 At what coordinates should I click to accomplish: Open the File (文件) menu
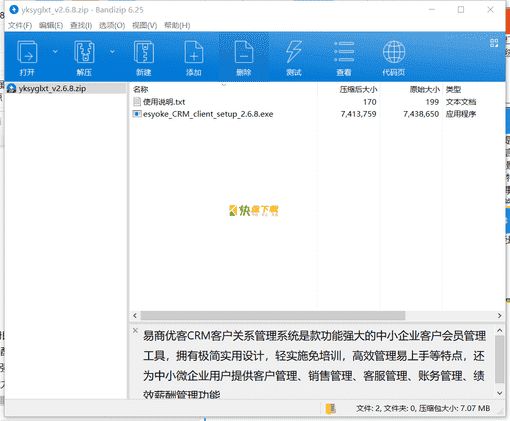click(x=20, y=25)
